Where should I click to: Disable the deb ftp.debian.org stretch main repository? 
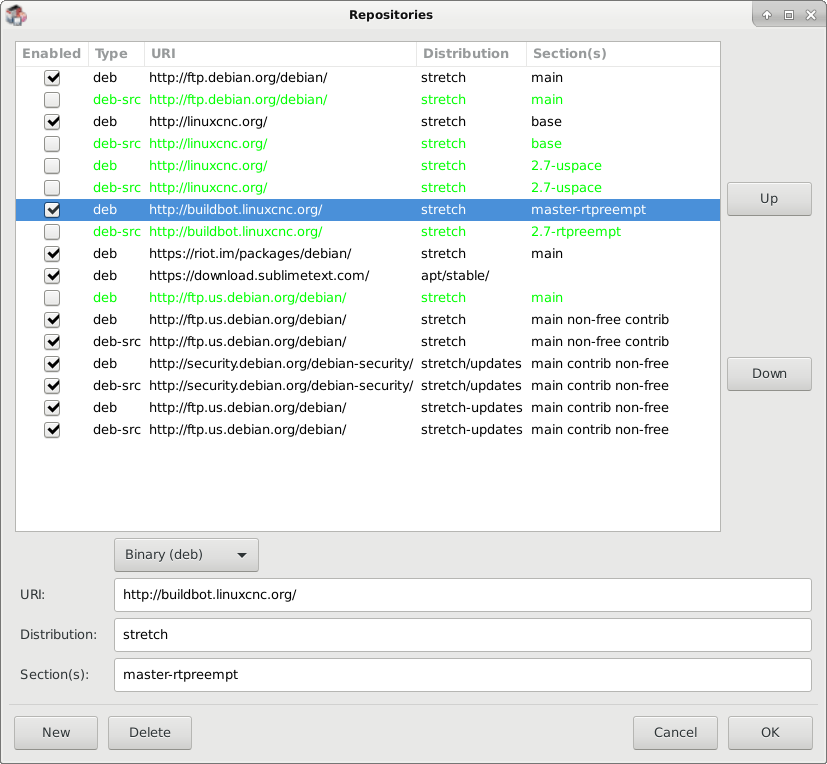tap(52, 78)
